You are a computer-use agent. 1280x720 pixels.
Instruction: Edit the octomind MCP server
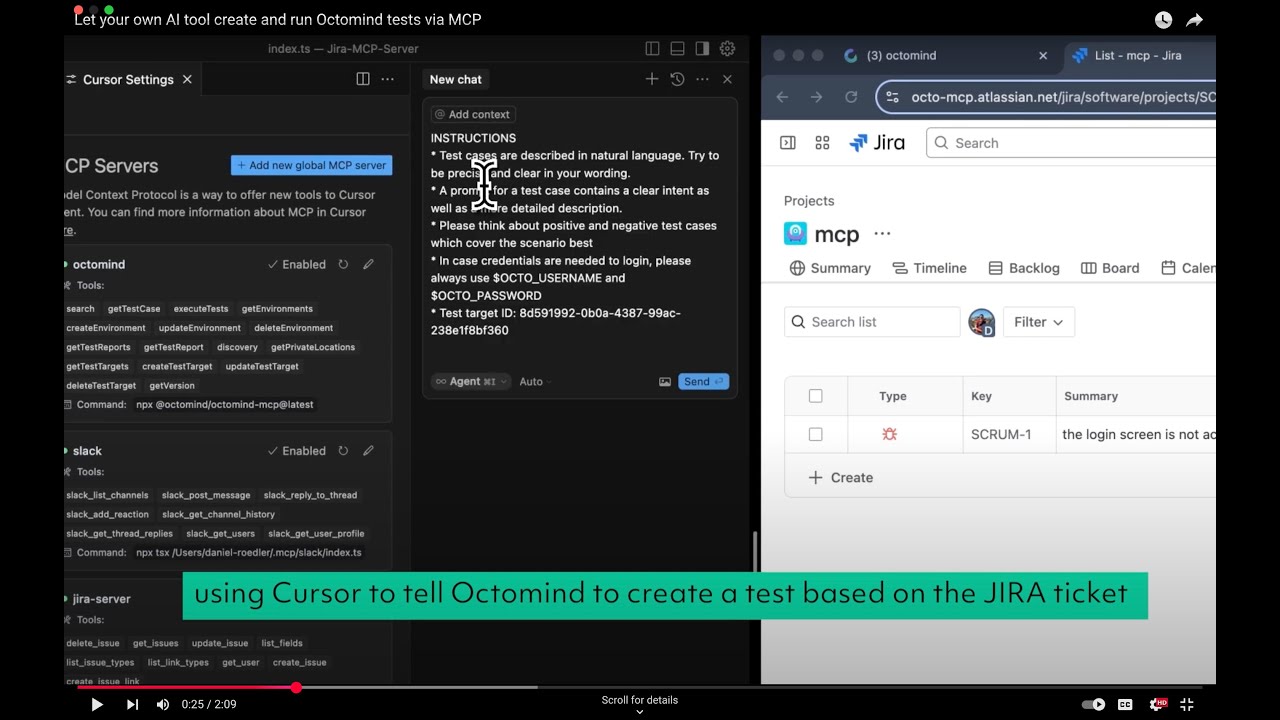(368, 265)
